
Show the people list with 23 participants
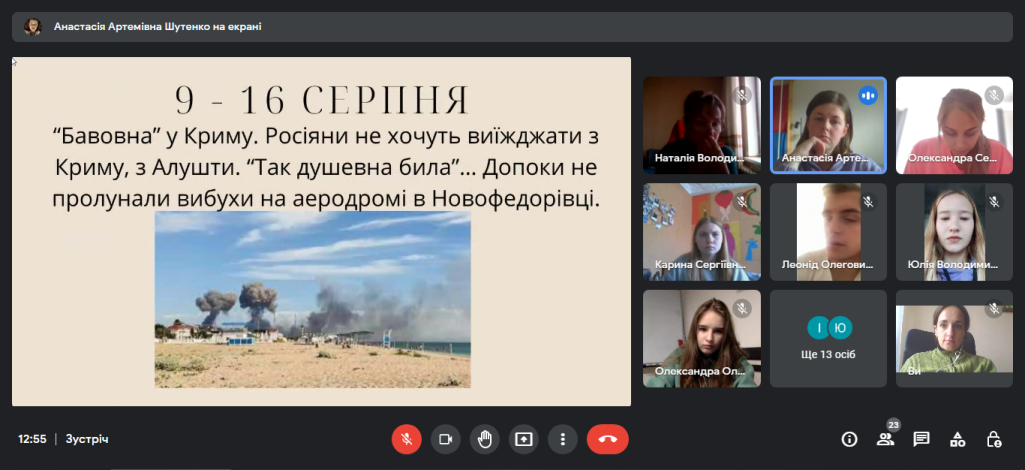(885, 439)
